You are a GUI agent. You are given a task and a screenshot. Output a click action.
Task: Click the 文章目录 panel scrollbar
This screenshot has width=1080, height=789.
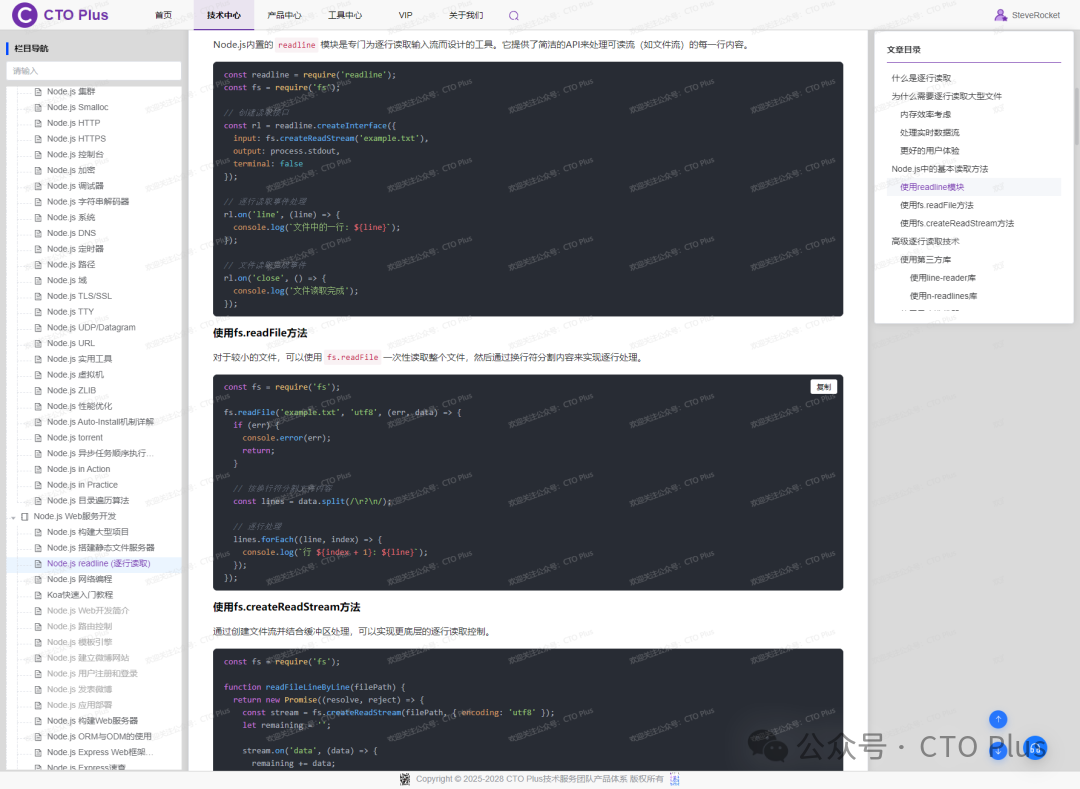1076,116
